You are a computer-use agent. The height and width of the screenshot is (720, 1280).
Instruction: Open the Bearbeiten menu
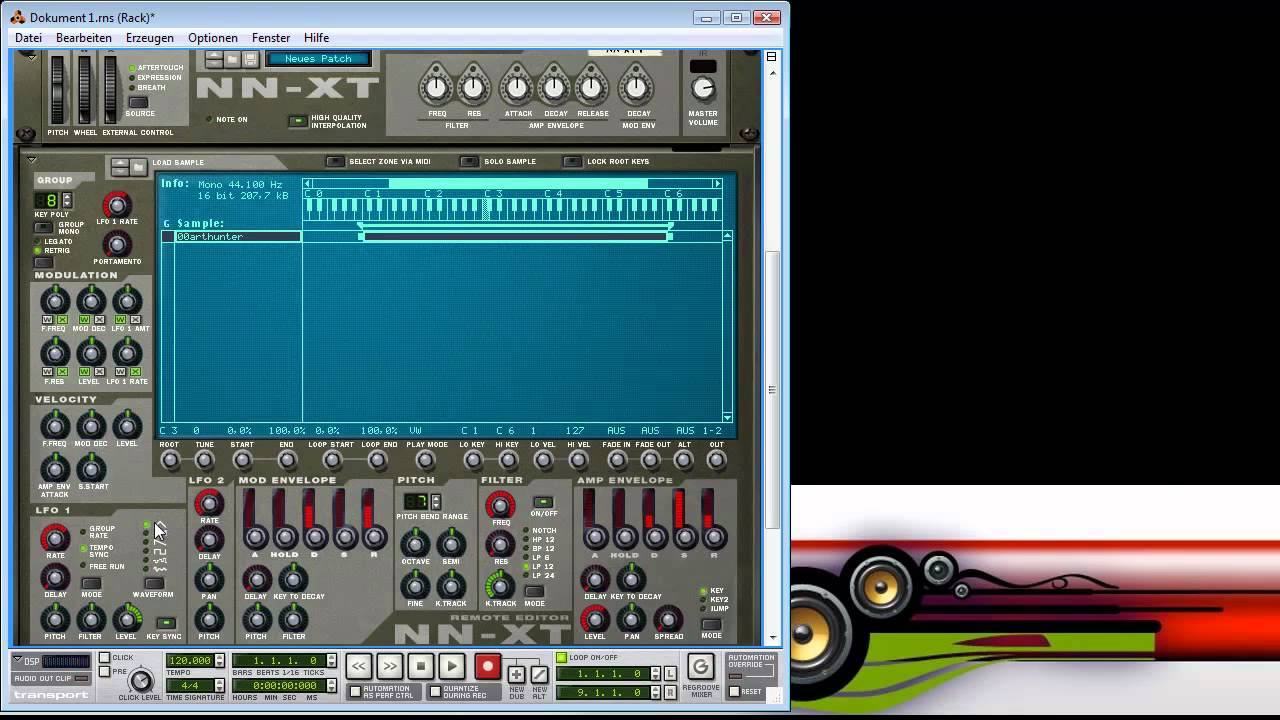click(x=84, y=38)
